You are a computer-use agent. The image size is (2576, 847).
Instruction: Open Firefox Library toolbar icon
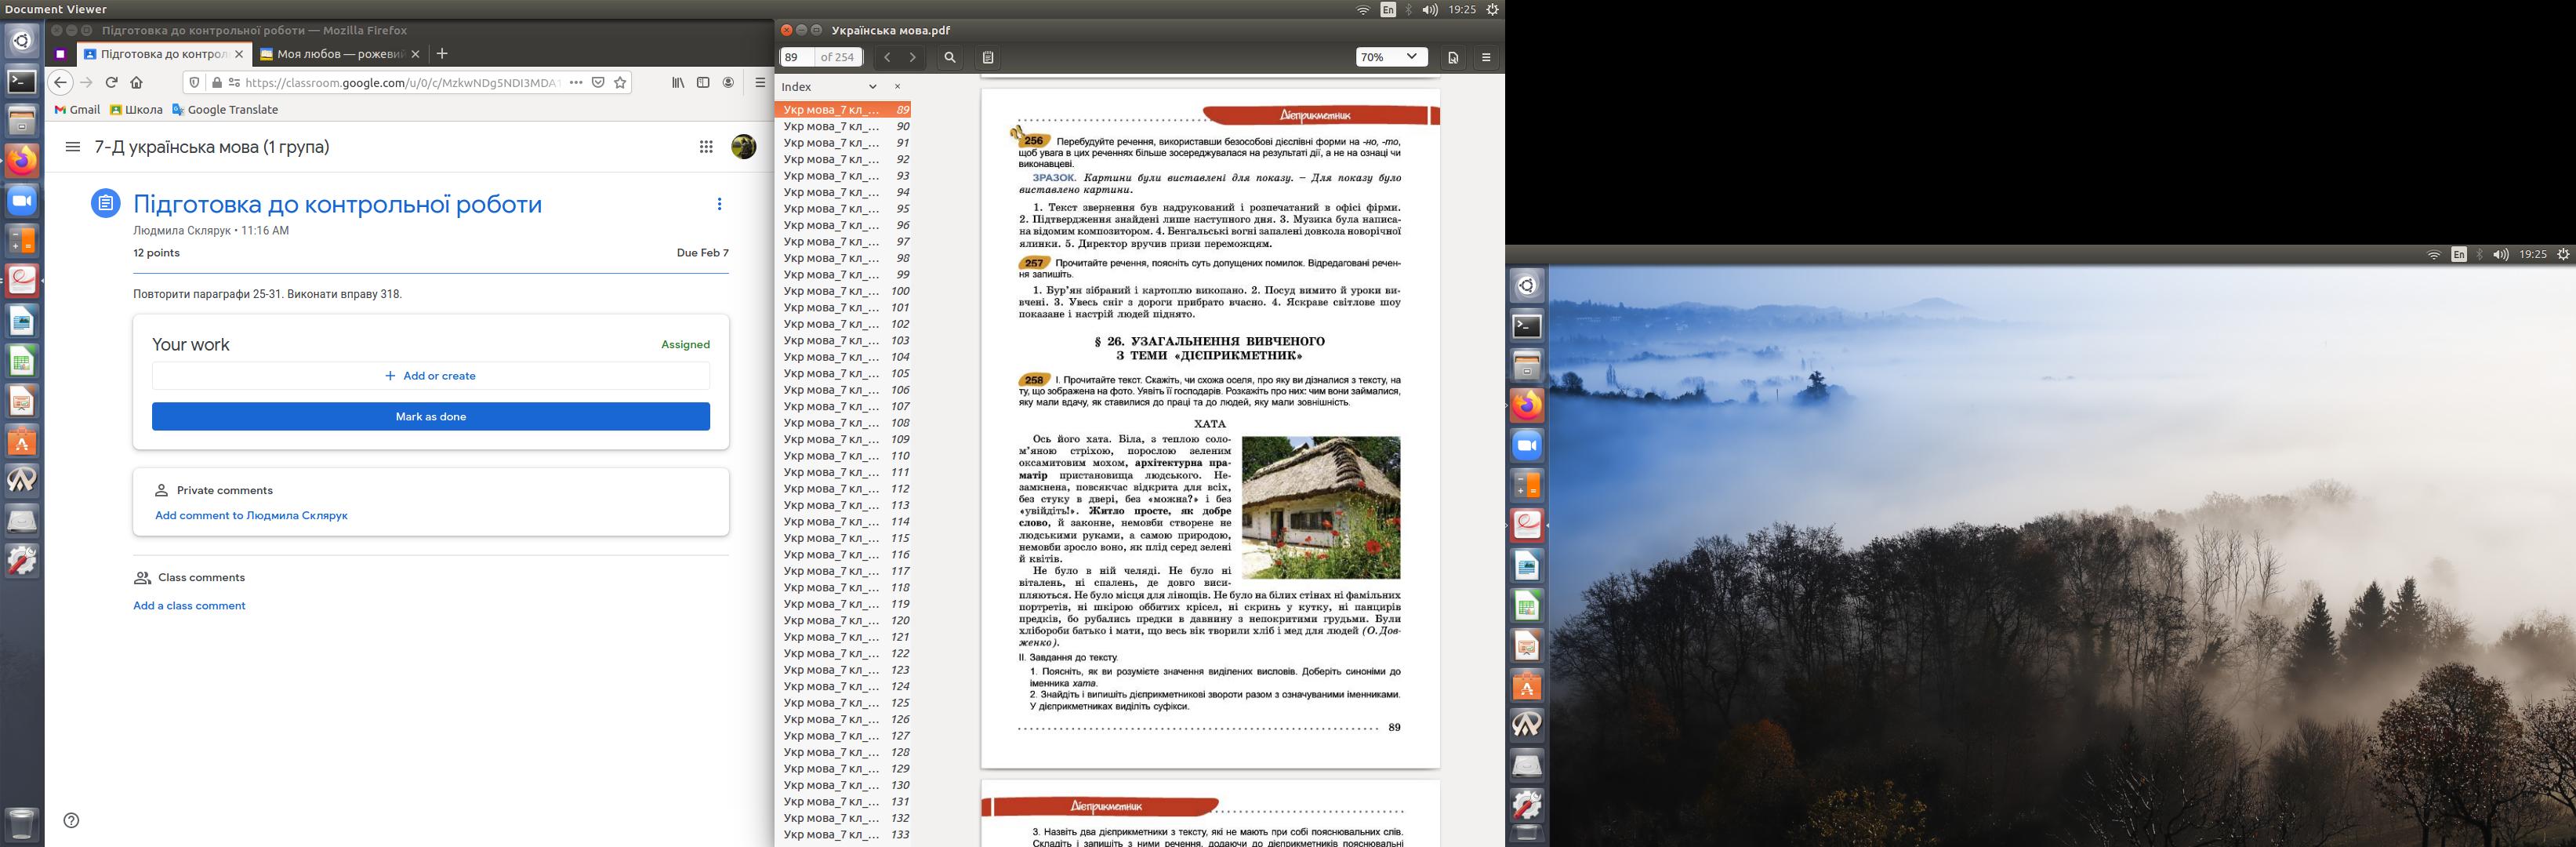pyautogui.click(x=678, y=82)
